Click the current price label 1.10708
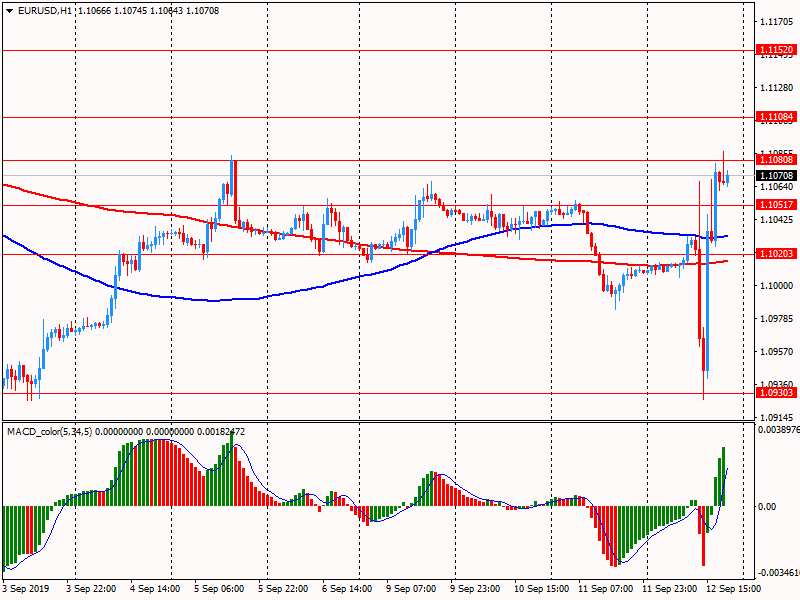Viewport: 800px width, 600px height. pyautogui.click(x=776, y=176)
